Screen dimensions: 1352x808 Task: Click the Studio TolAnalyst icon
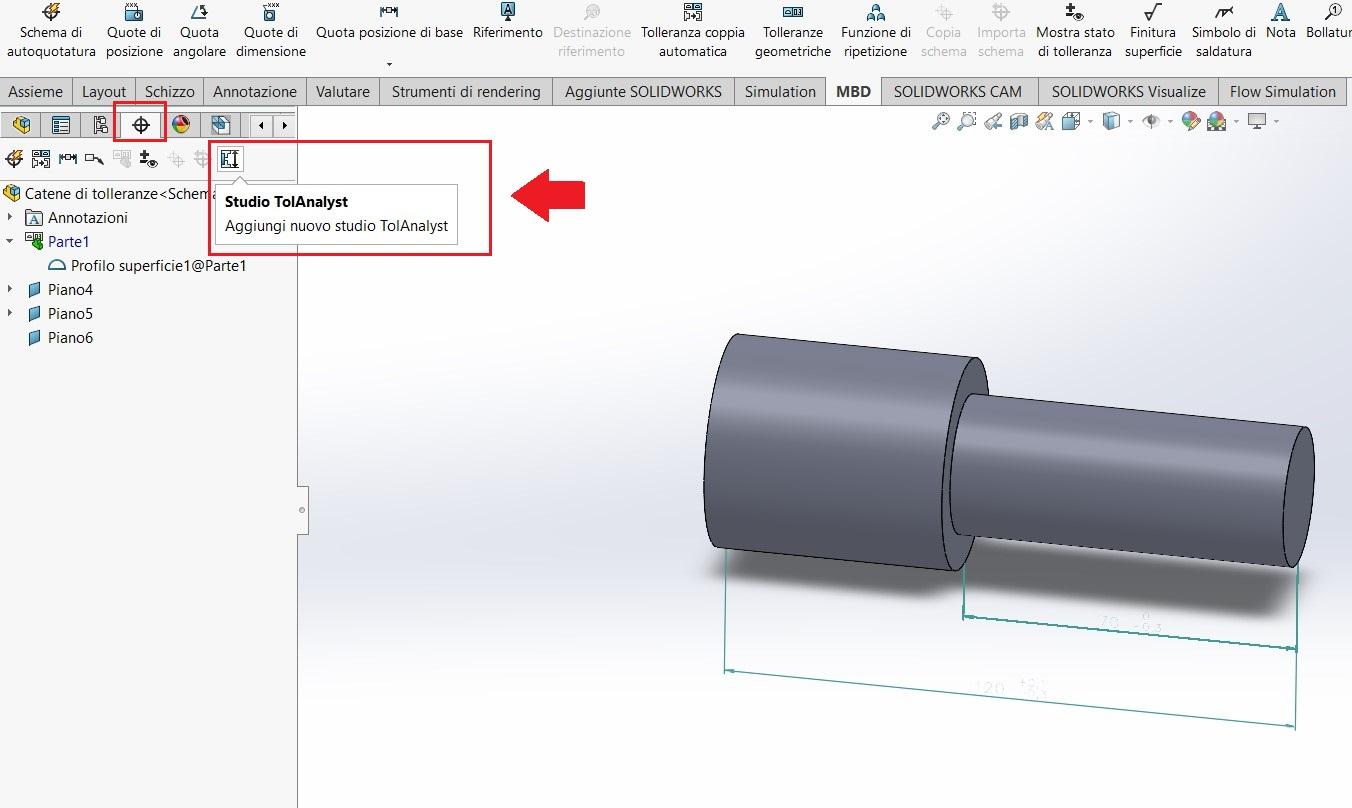click(230, 159)
